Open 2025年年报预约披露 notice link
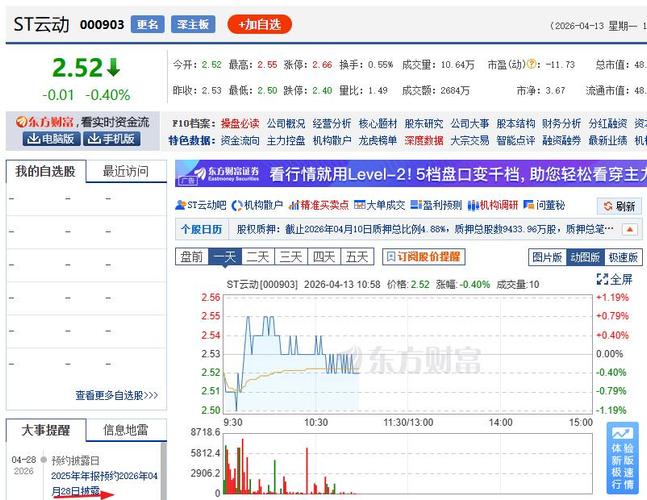This screenshot has width=647, height=500. click(x=104, y=483)
